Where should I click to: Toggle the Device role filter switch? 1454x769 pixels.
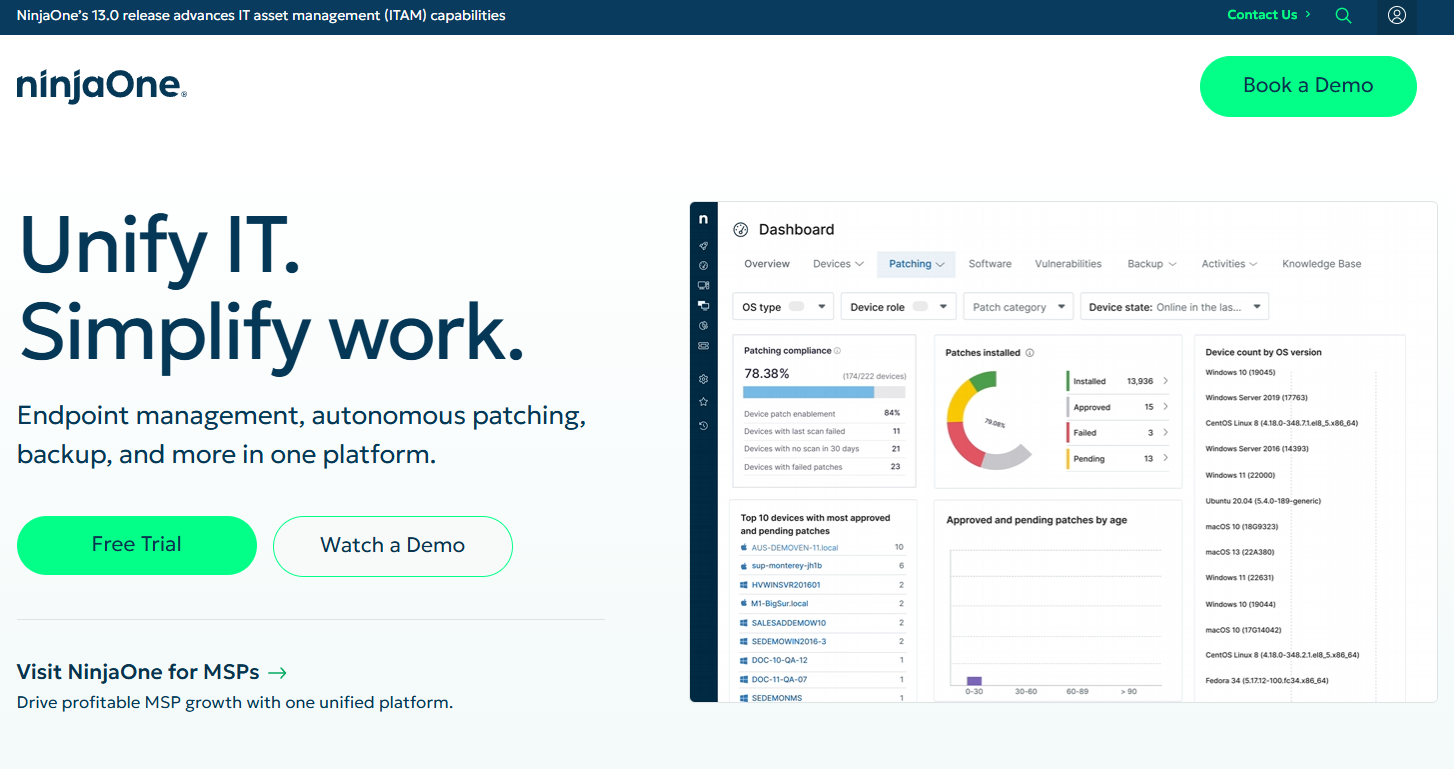tap(920, 307)
